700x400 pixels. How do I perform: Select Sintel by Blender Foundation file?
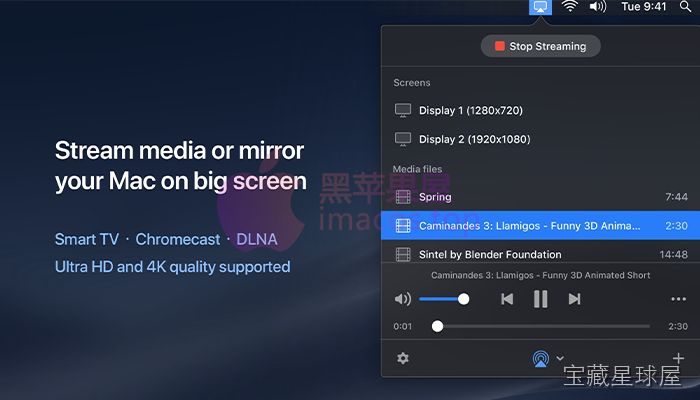[541, 254]
